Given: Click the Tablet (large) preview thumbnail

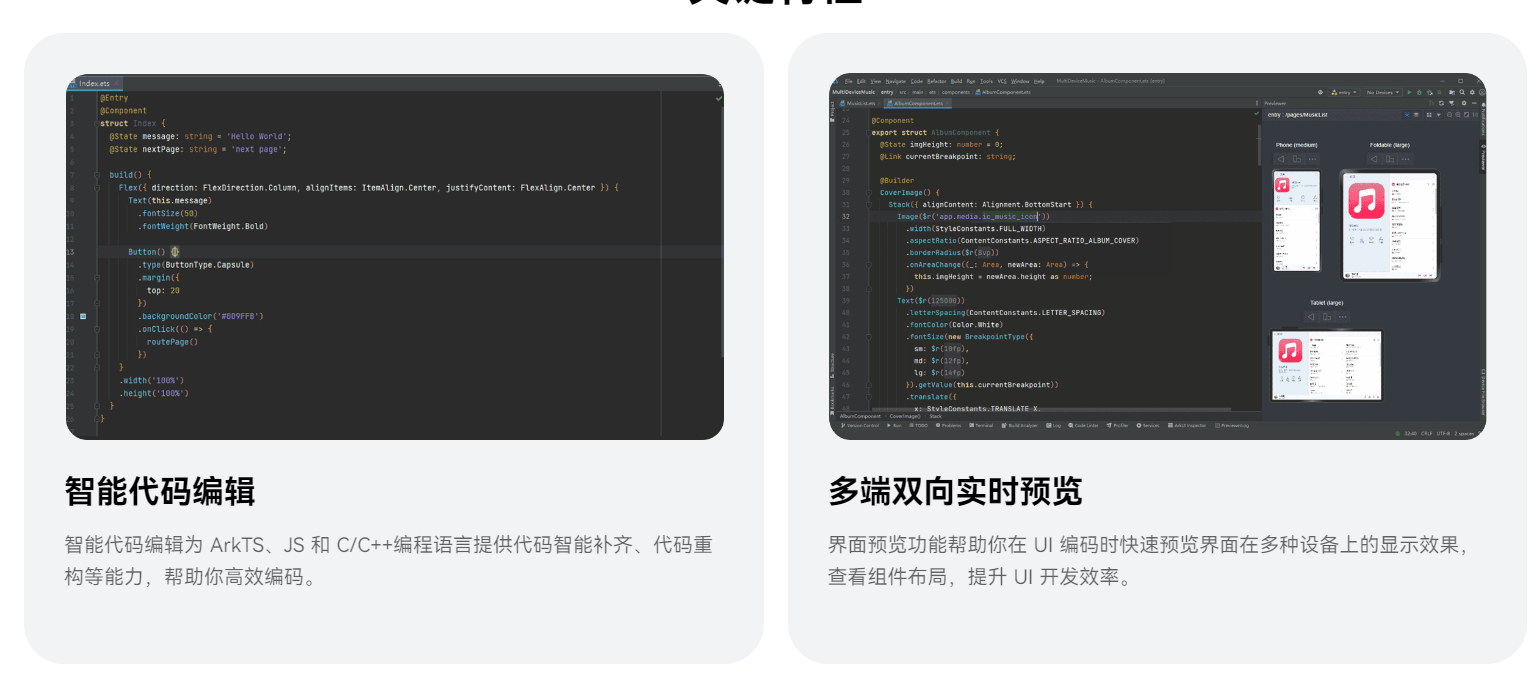Looking at the screenshot, I should (1327, 366).
